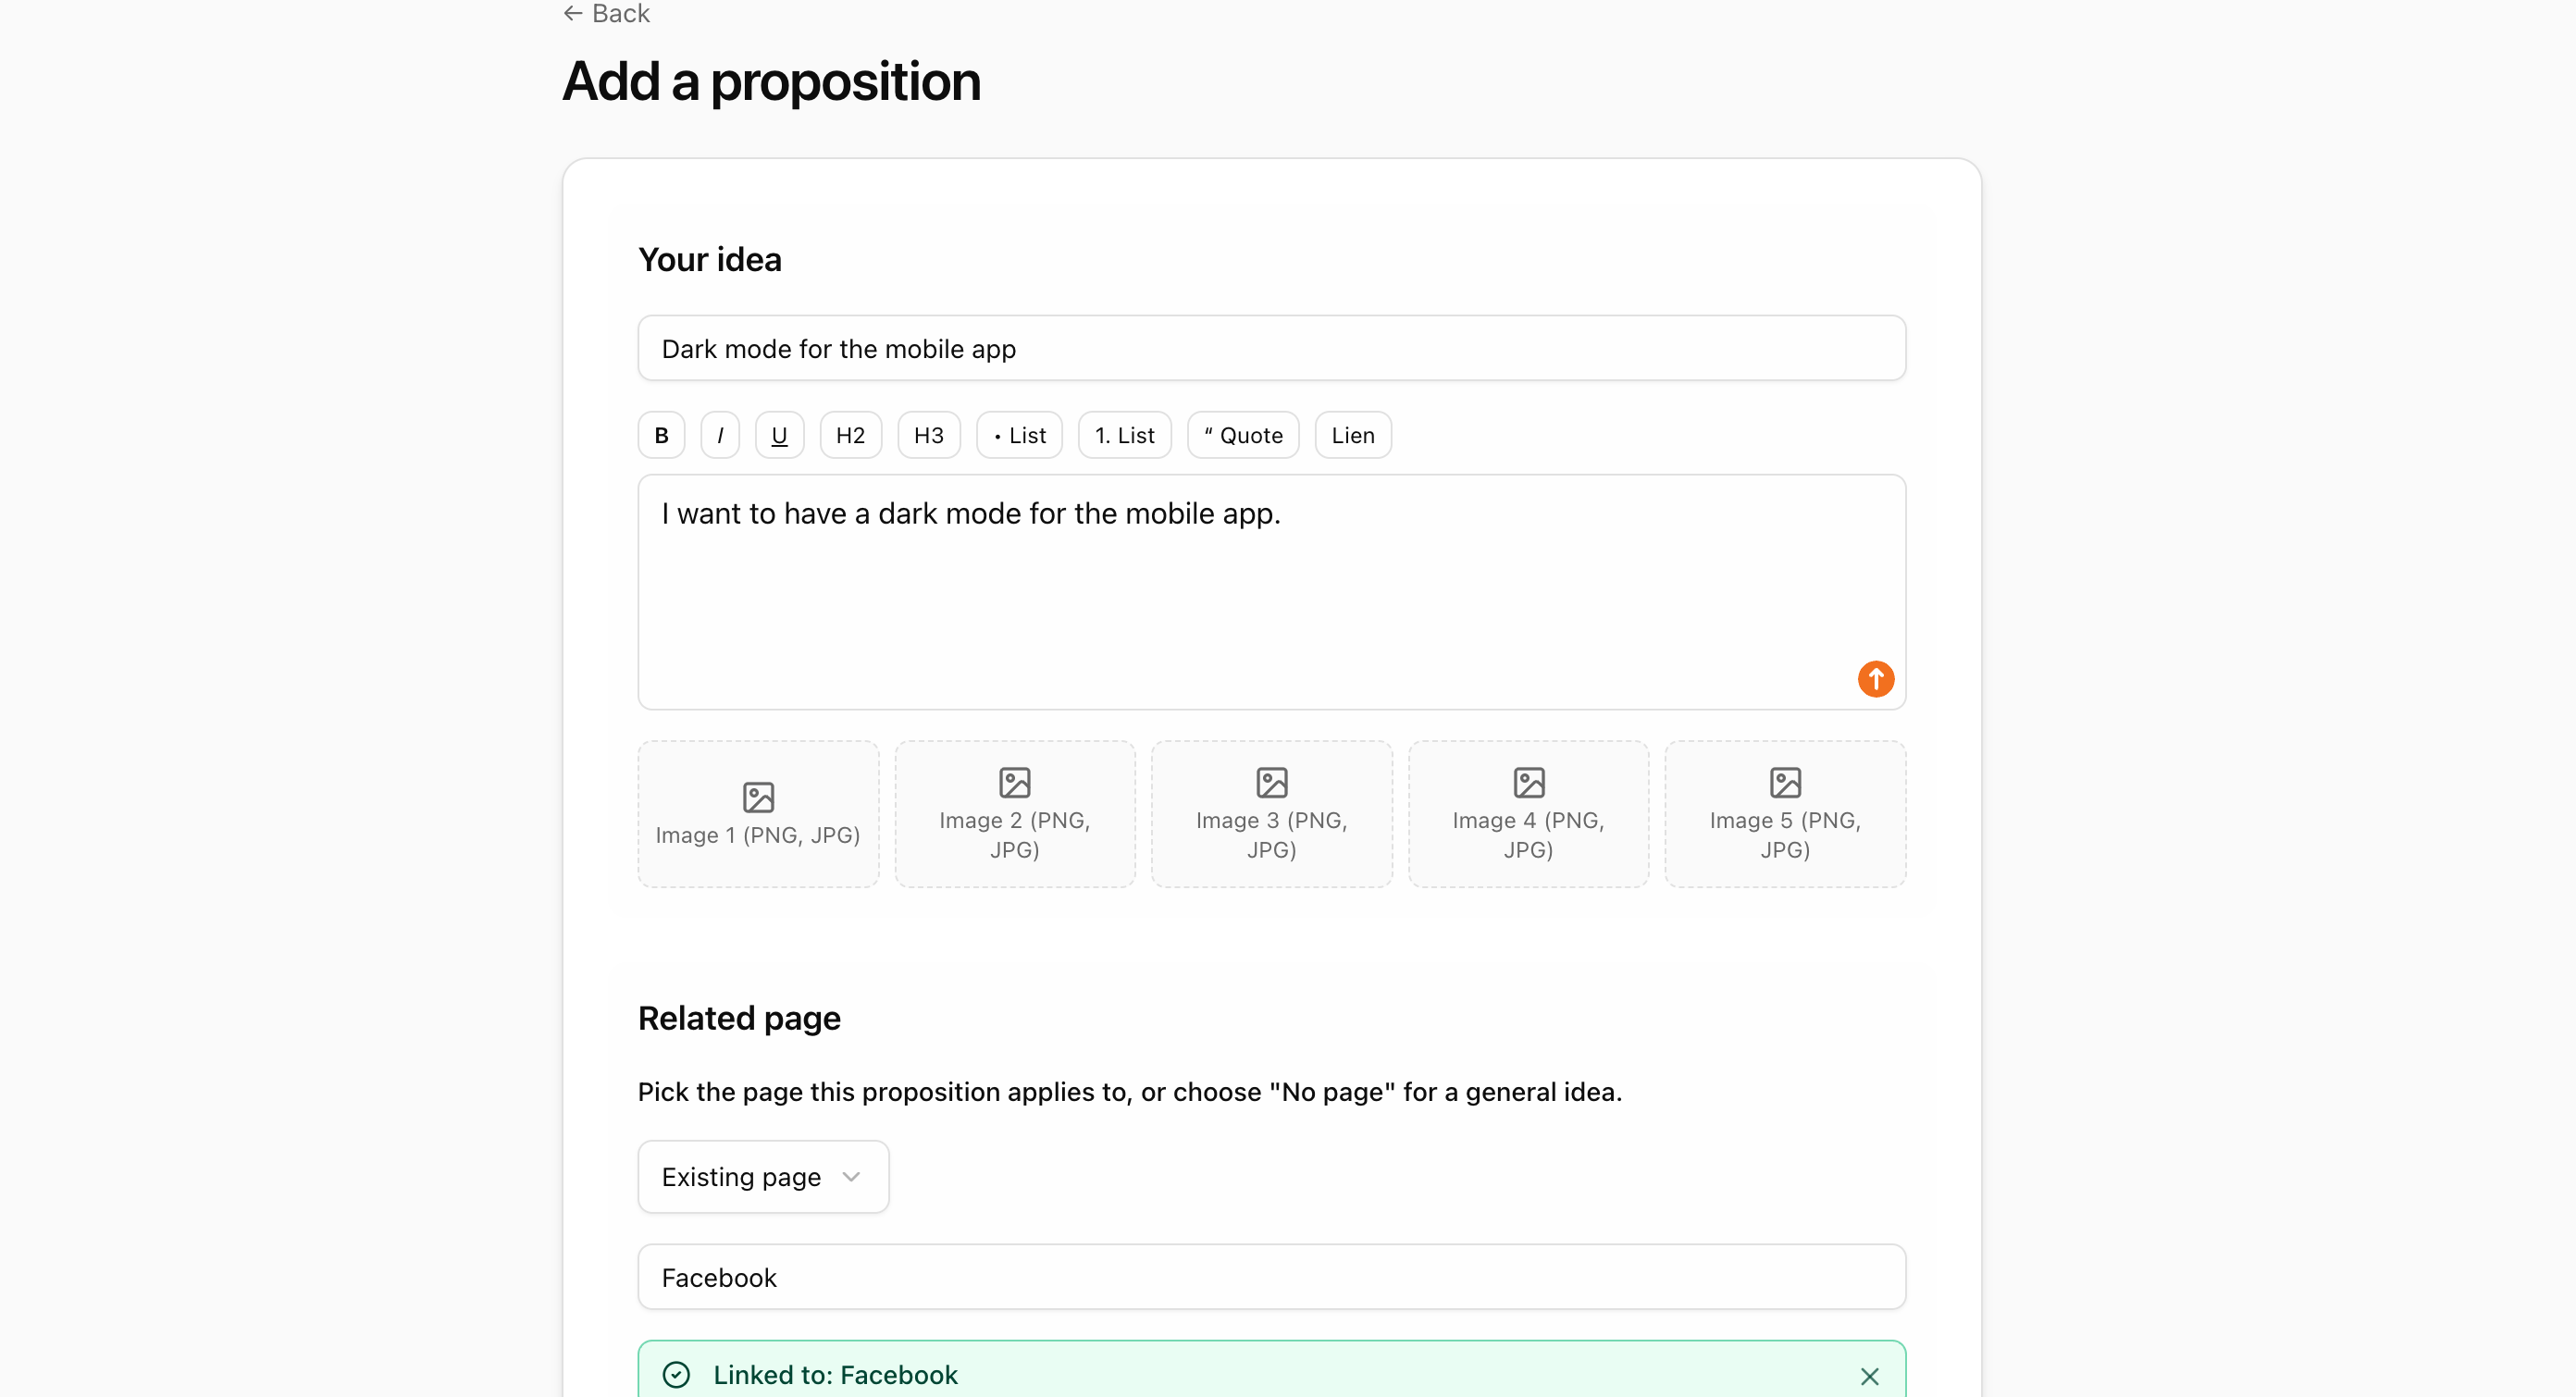Click the Back link
The width and height of the screenshot is (2576, 1397).
605,13
